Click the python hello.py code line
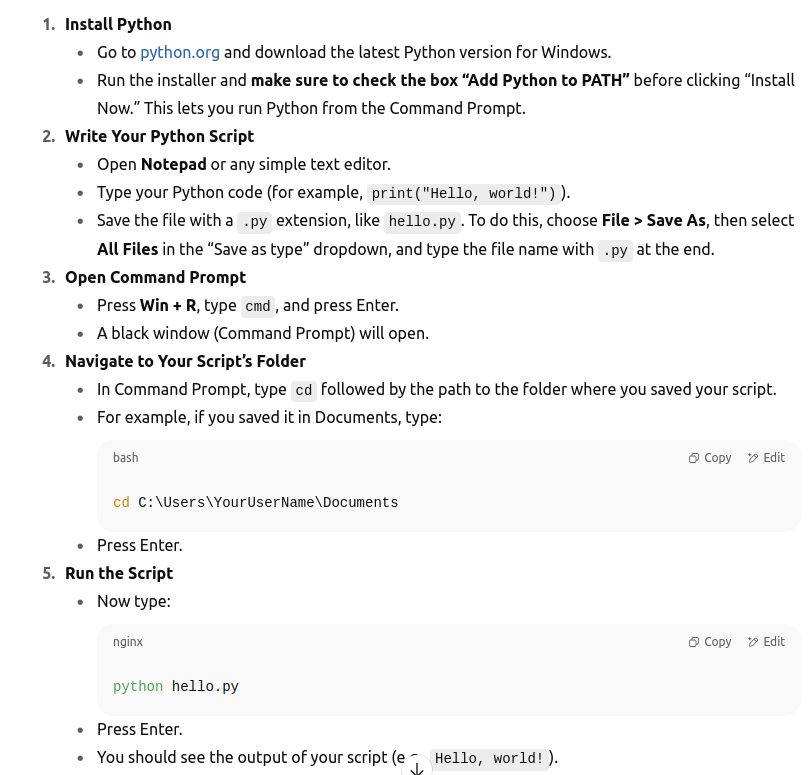The height and width of the screenshot is (775, 812). (176, 686)
